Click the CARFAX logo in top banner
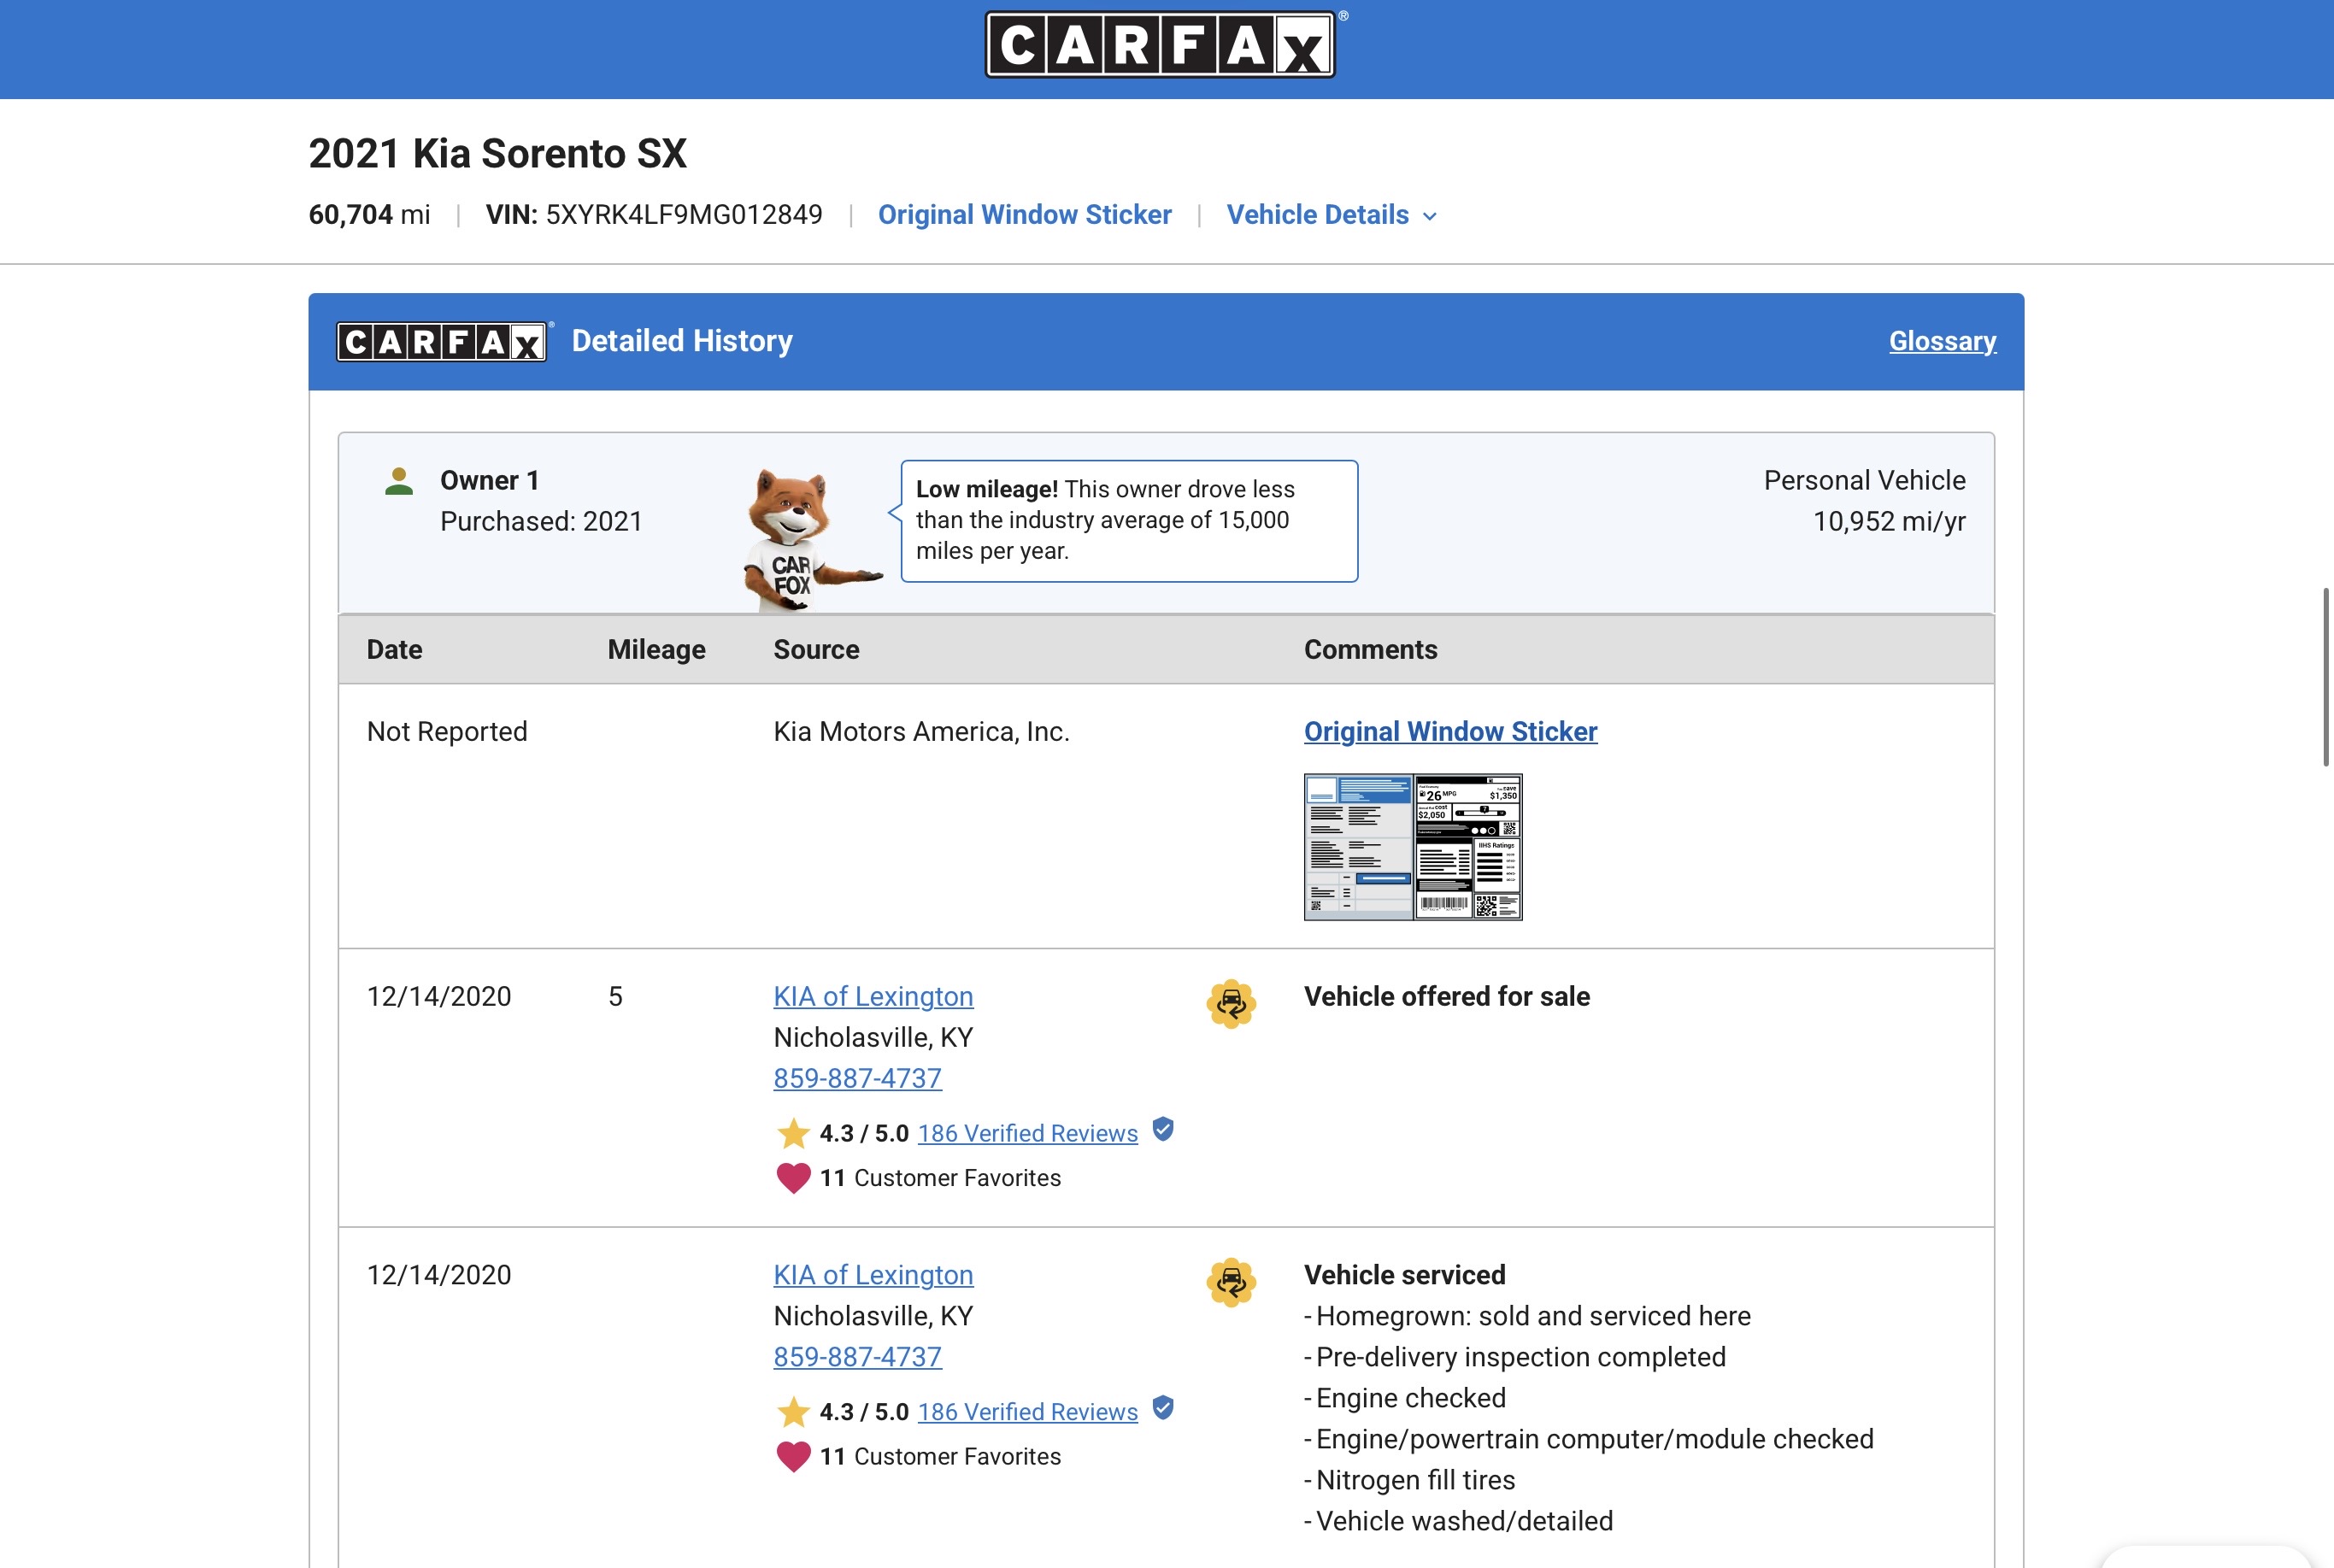The width and height of the screenshot is (2334, 1568). tap(1161, 44)
